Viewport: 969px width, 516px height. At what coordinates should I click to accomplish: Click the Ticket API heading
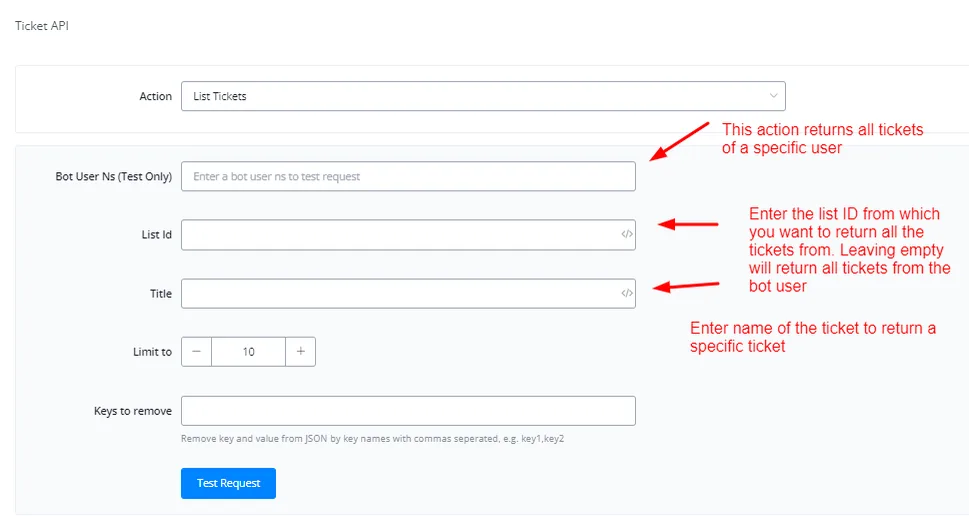point(42,25)
